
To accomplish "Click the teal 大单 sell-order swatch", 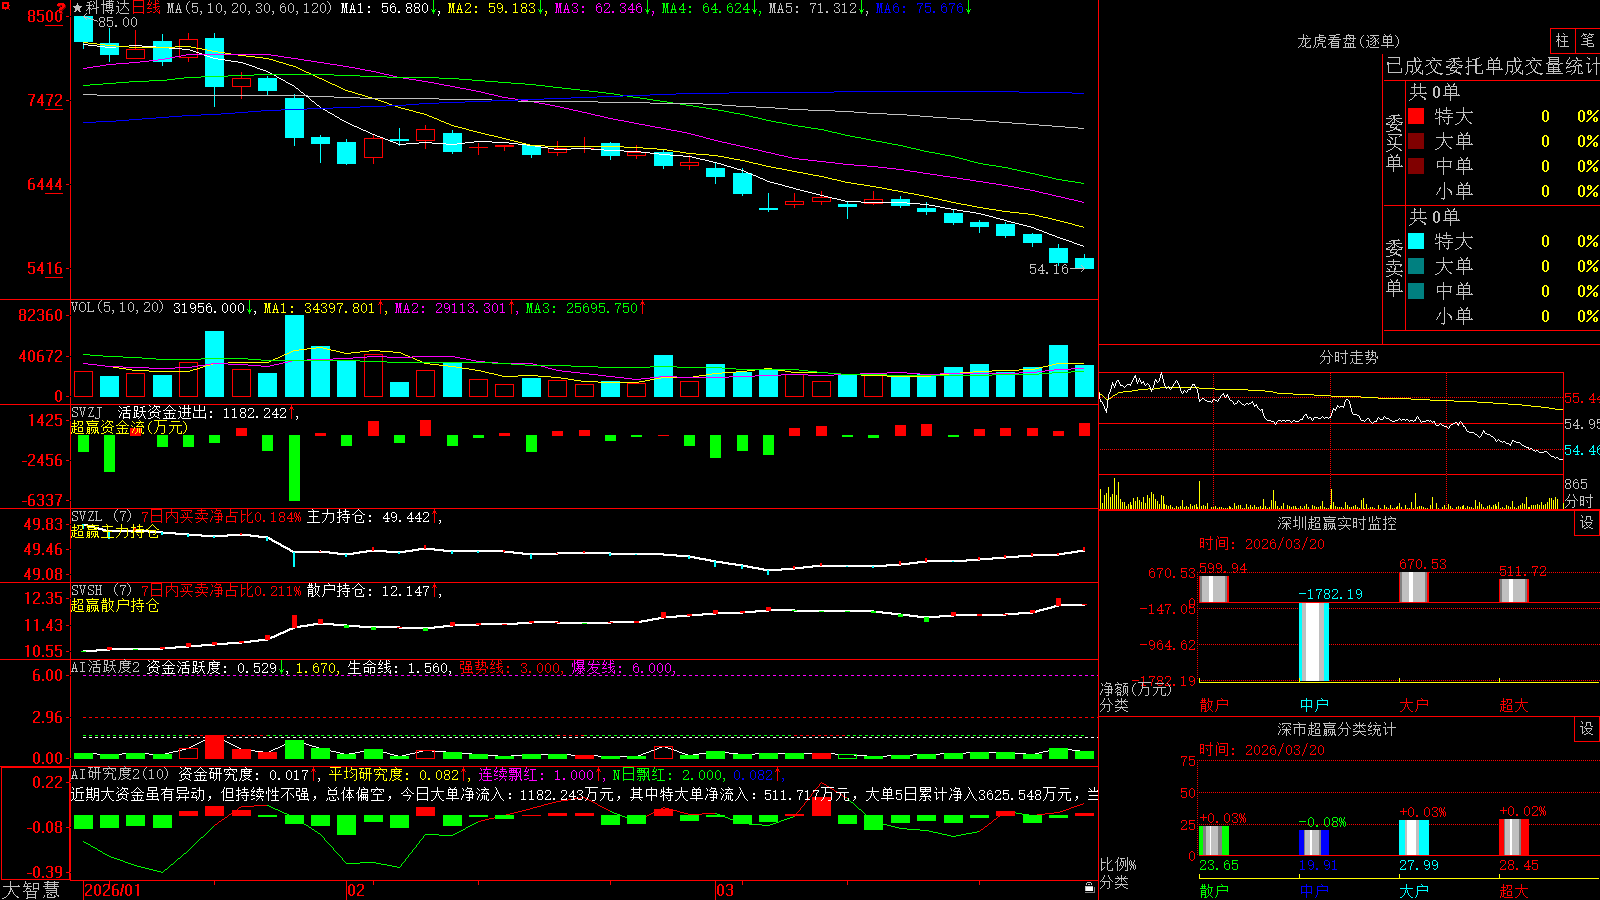I will point(1416,266).
